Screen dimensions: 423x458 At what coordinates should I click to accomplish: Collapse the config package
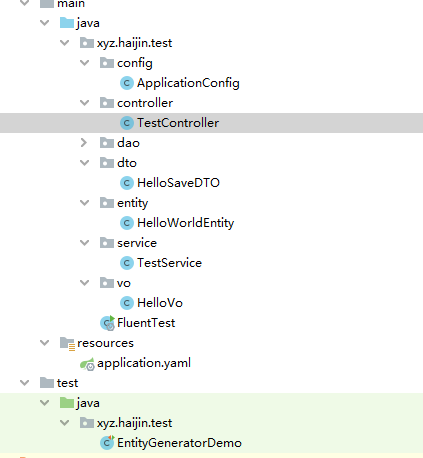pyautogui.click(x=85, y=63)
